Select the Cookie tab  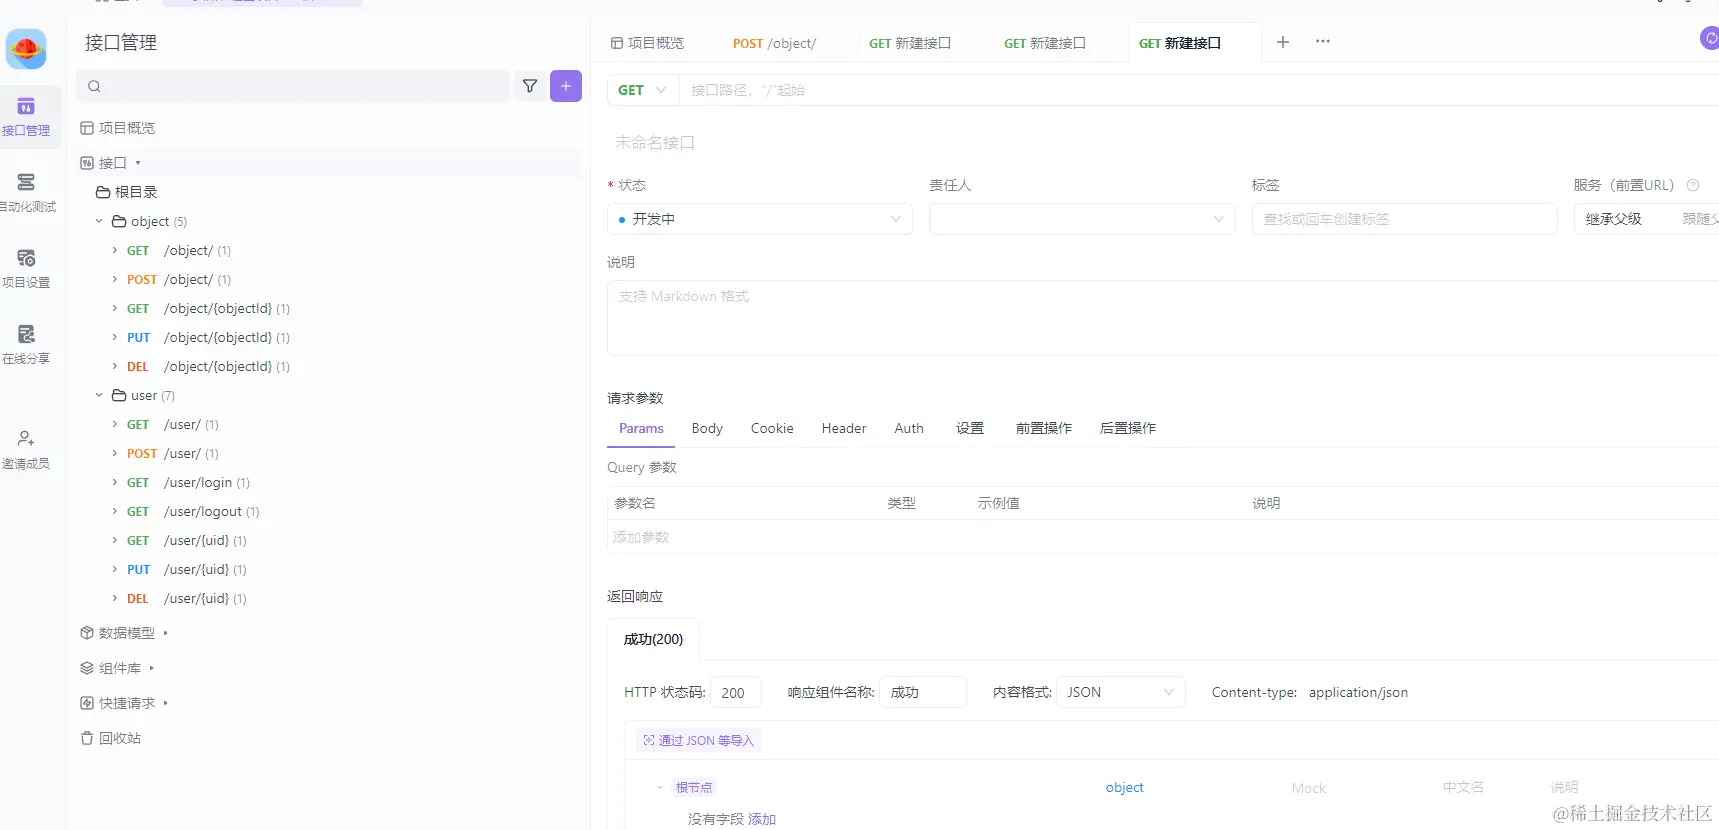point(772,428)
